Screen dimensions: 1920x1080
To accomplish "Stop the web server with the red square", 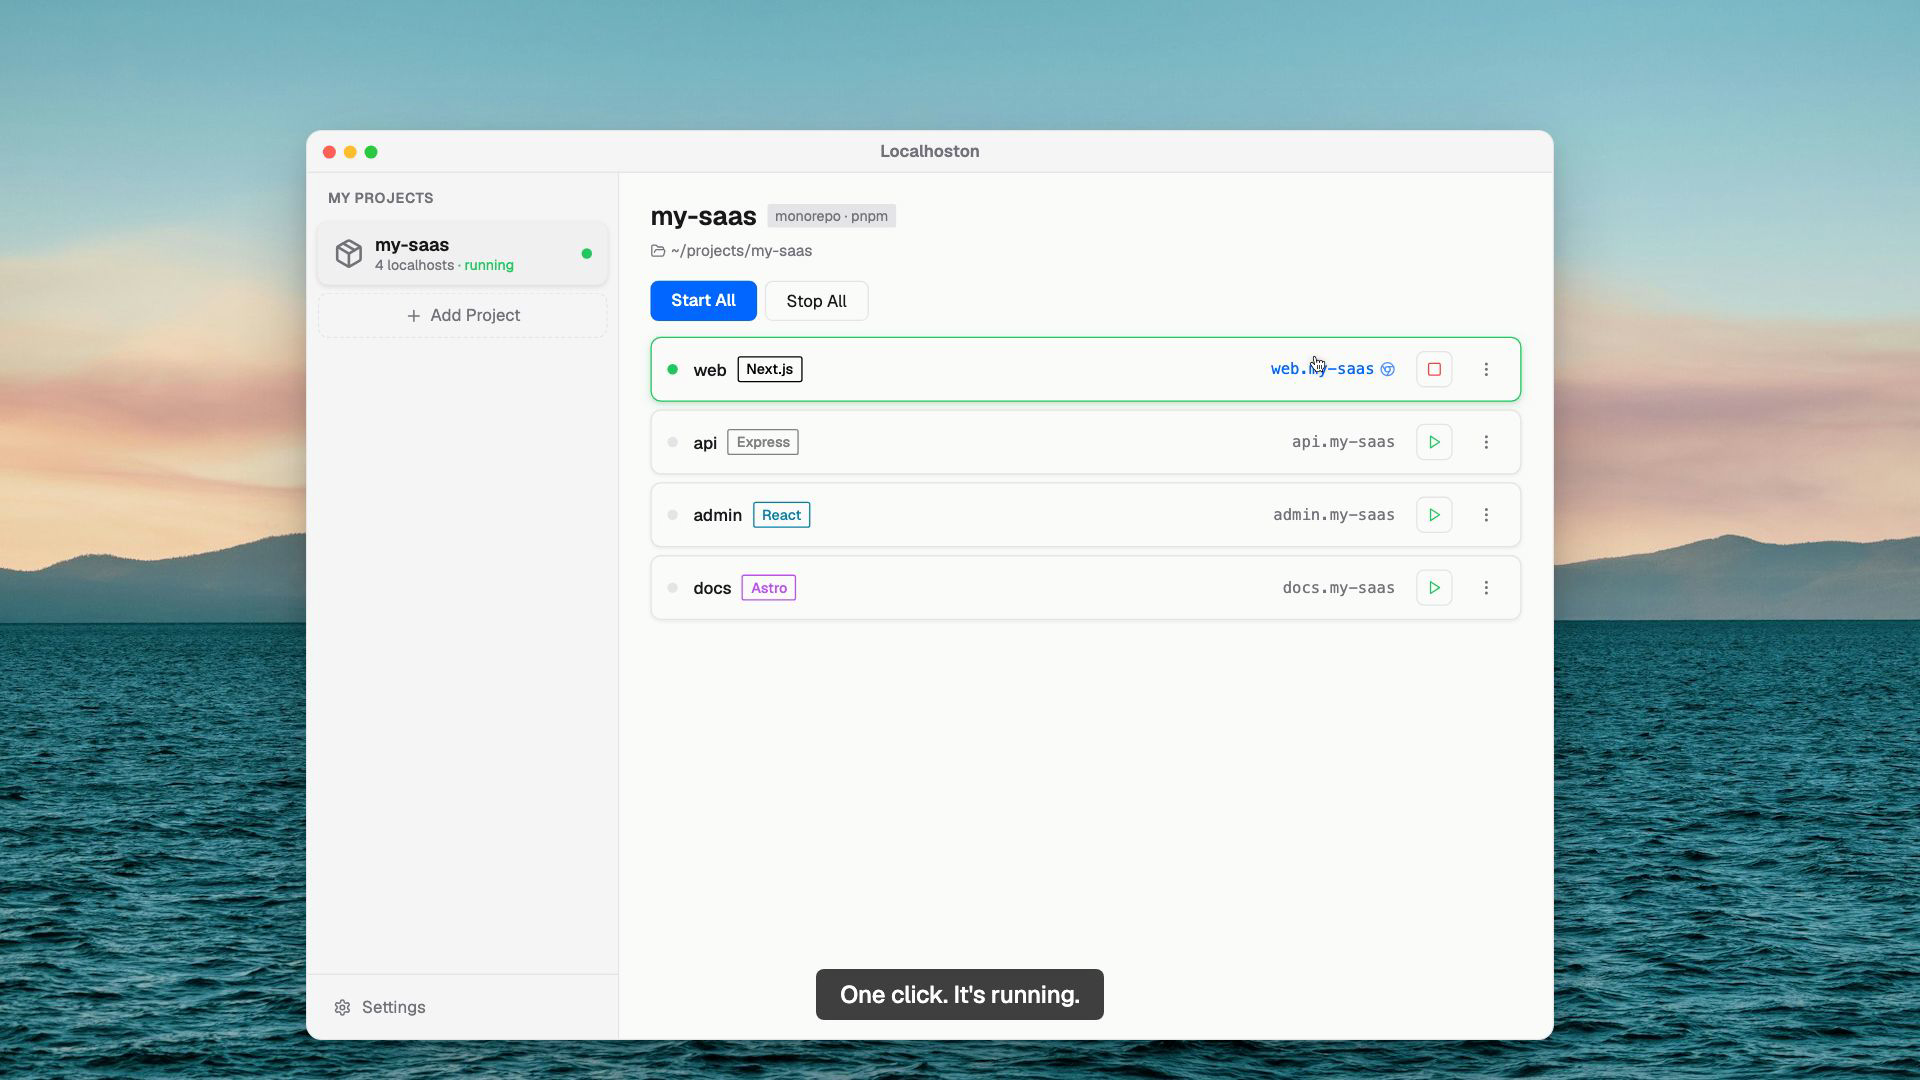I will pyautogui.click(x=1433, y=369).
